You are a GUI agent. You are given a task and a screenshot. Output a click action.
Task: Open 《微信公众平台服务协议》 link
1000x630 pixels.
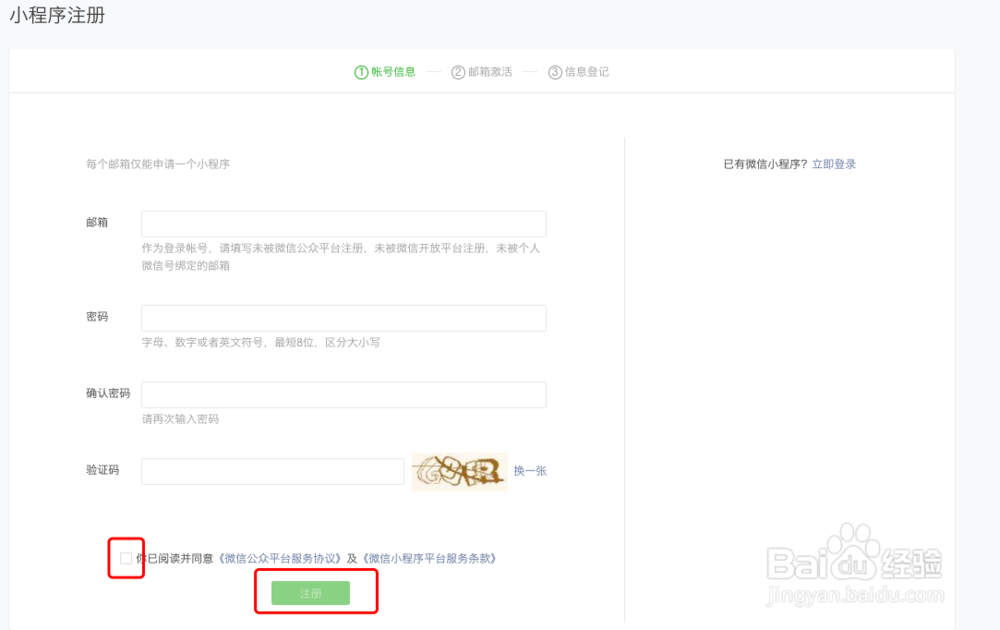[279, 559]
